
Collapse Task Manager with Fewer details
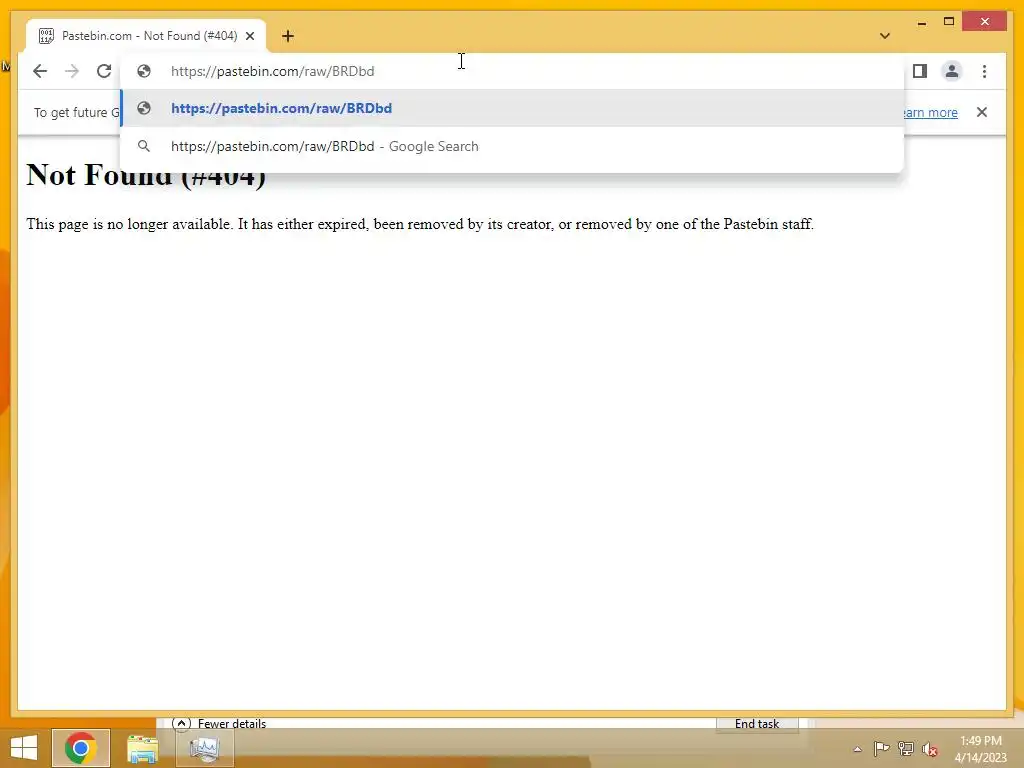pos(219,724)
